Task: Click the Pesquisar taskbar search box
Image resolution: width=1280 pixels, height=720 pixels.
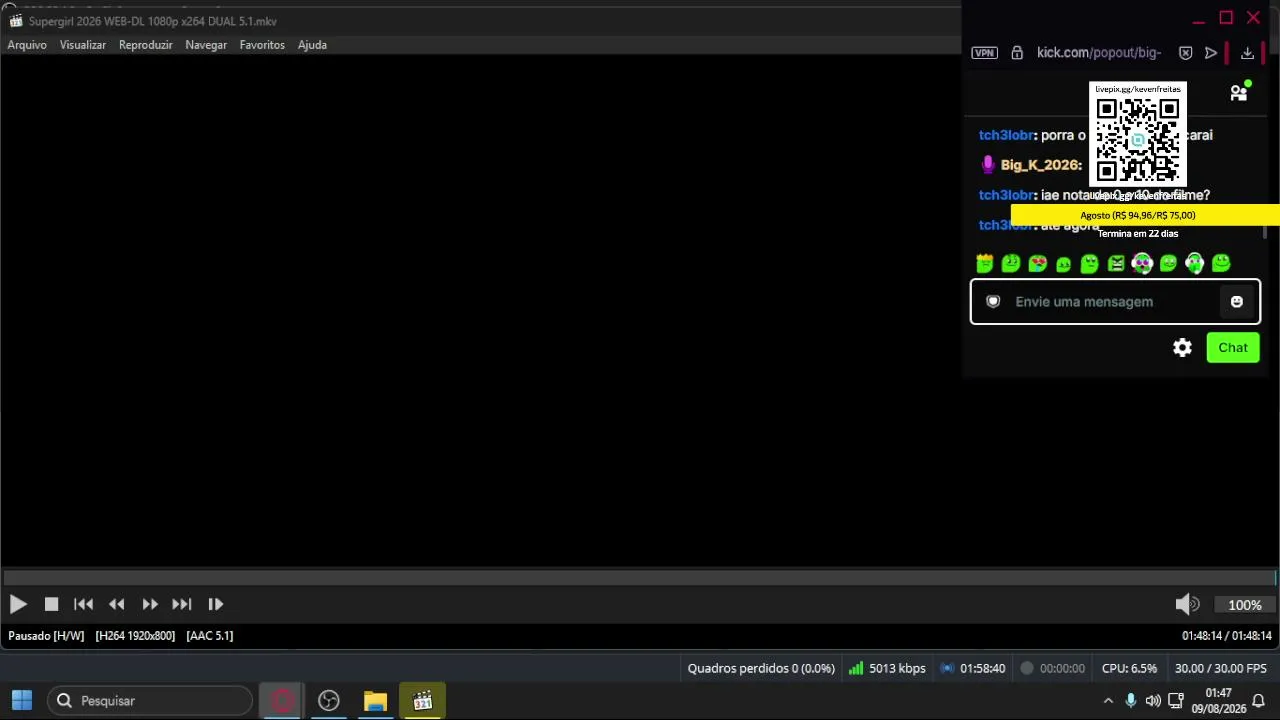Action: [x=150, y=701]
